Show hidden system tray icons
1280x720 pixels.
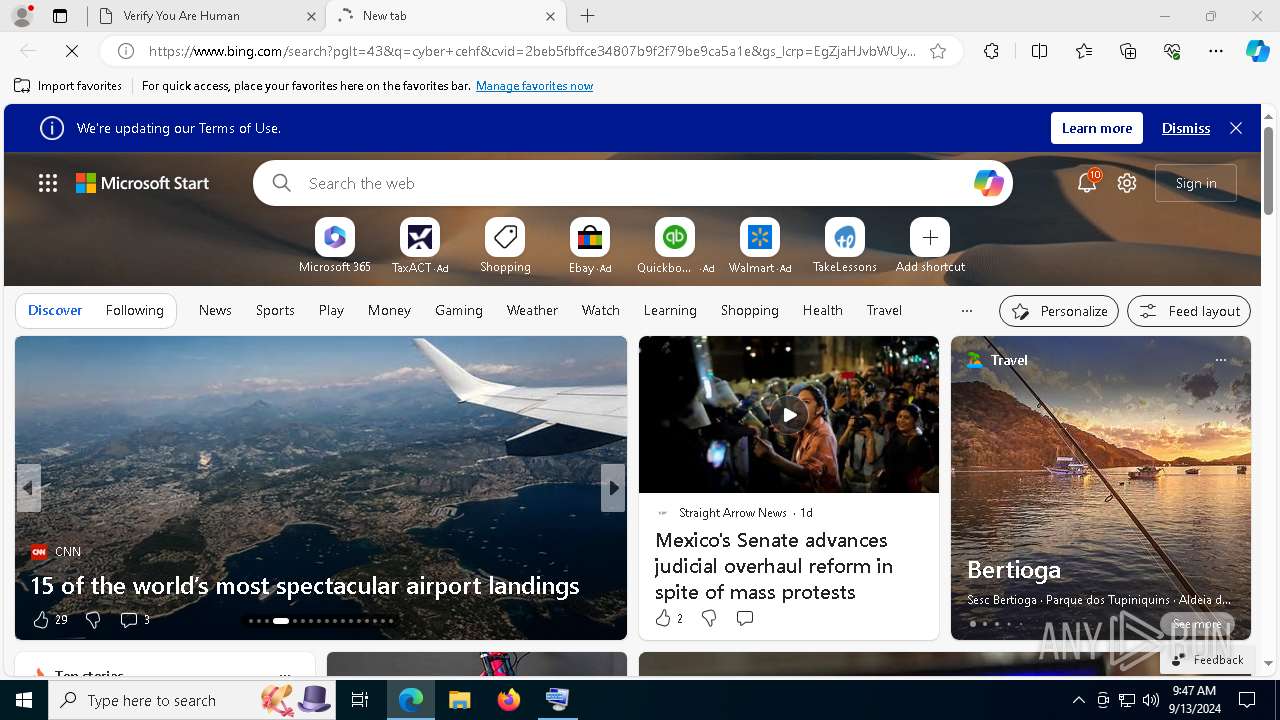pos(1078,700)
